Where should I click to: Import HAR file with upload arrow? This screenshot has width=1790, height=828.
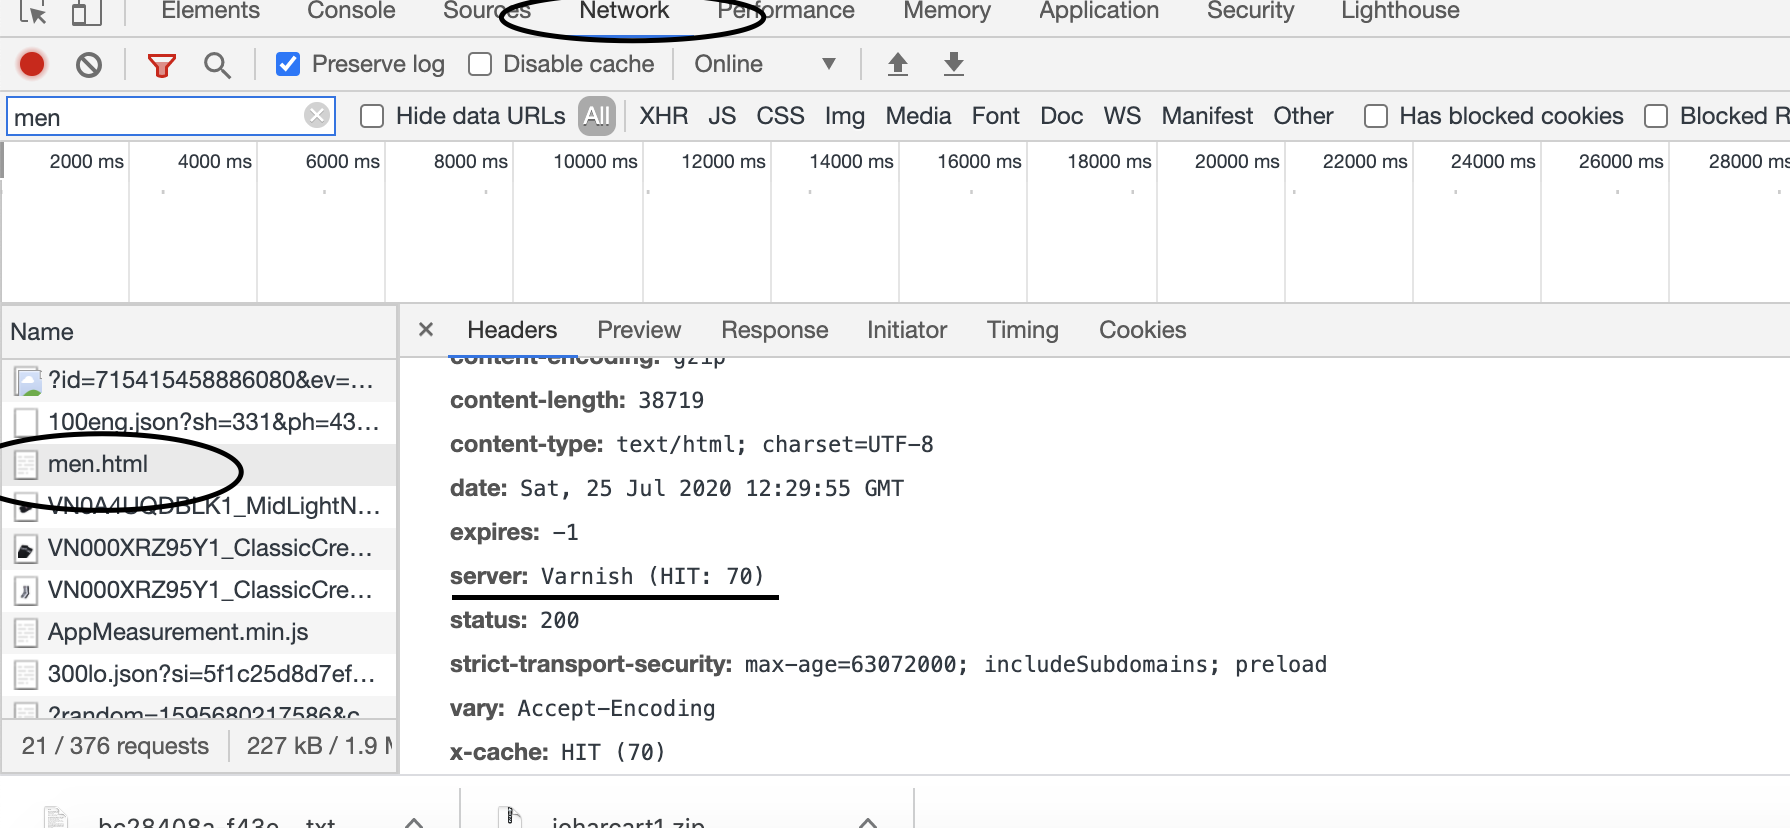click(898, 64)
